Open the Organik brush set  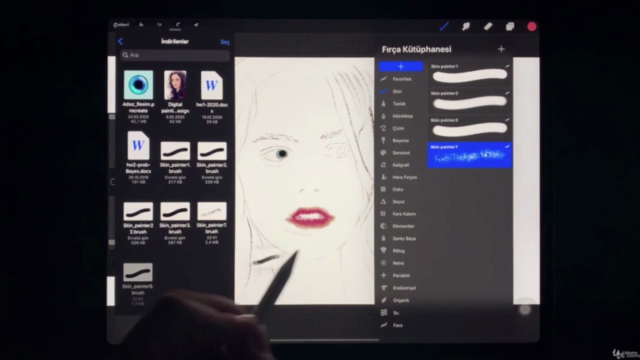(401, 300)
